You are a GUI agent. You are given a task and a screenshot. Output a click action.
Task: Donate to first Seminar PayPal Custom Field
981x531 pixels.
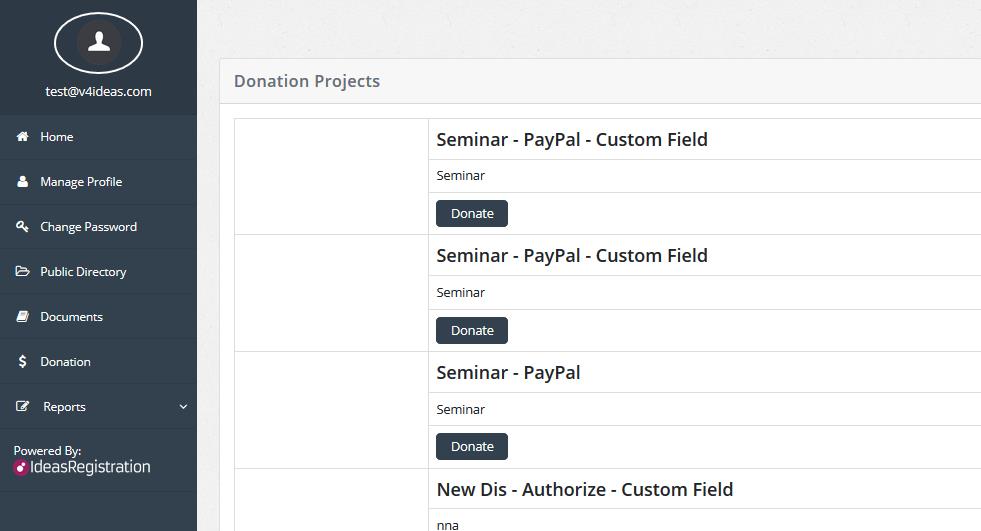(472, 214)
